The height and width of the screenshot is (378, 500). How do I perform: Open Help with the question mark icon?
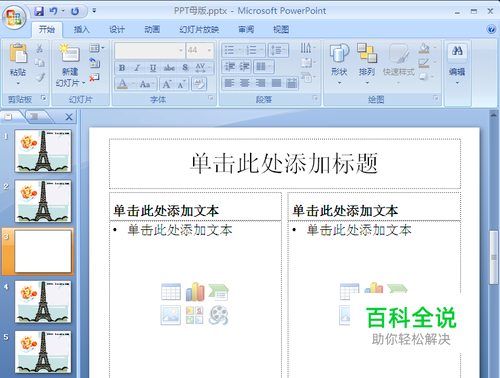(x=491, y=29)
